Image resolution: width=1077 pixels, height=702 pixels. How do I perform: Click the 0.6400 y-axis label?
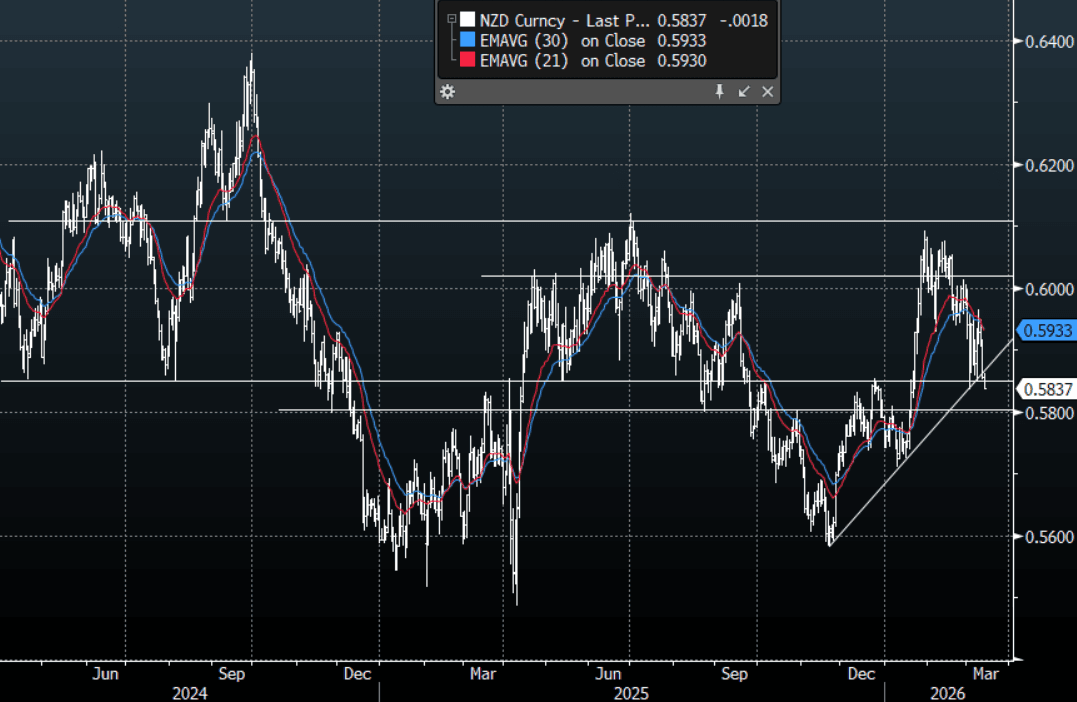click(1044, 41)
